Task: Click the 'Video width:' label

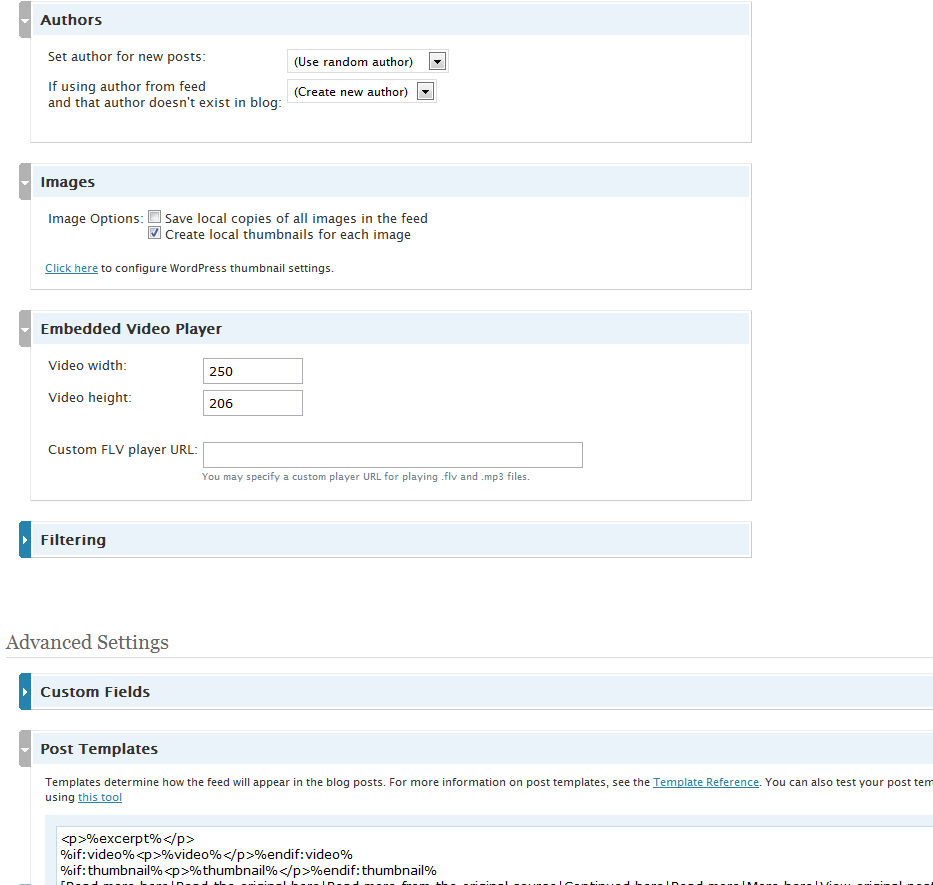Action: (x=87, y=365)
